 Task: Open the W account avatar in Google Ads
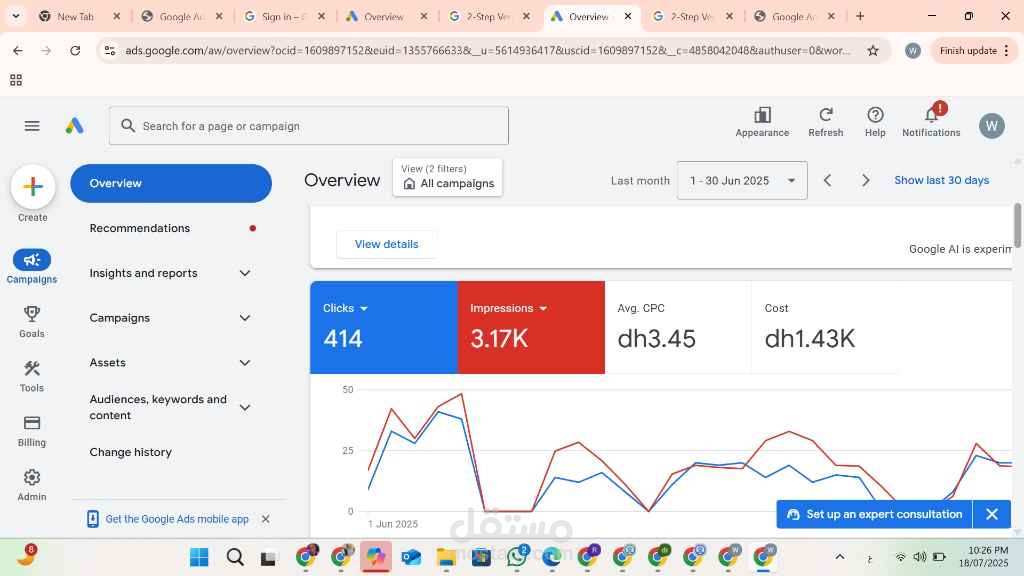coord(991,126)
